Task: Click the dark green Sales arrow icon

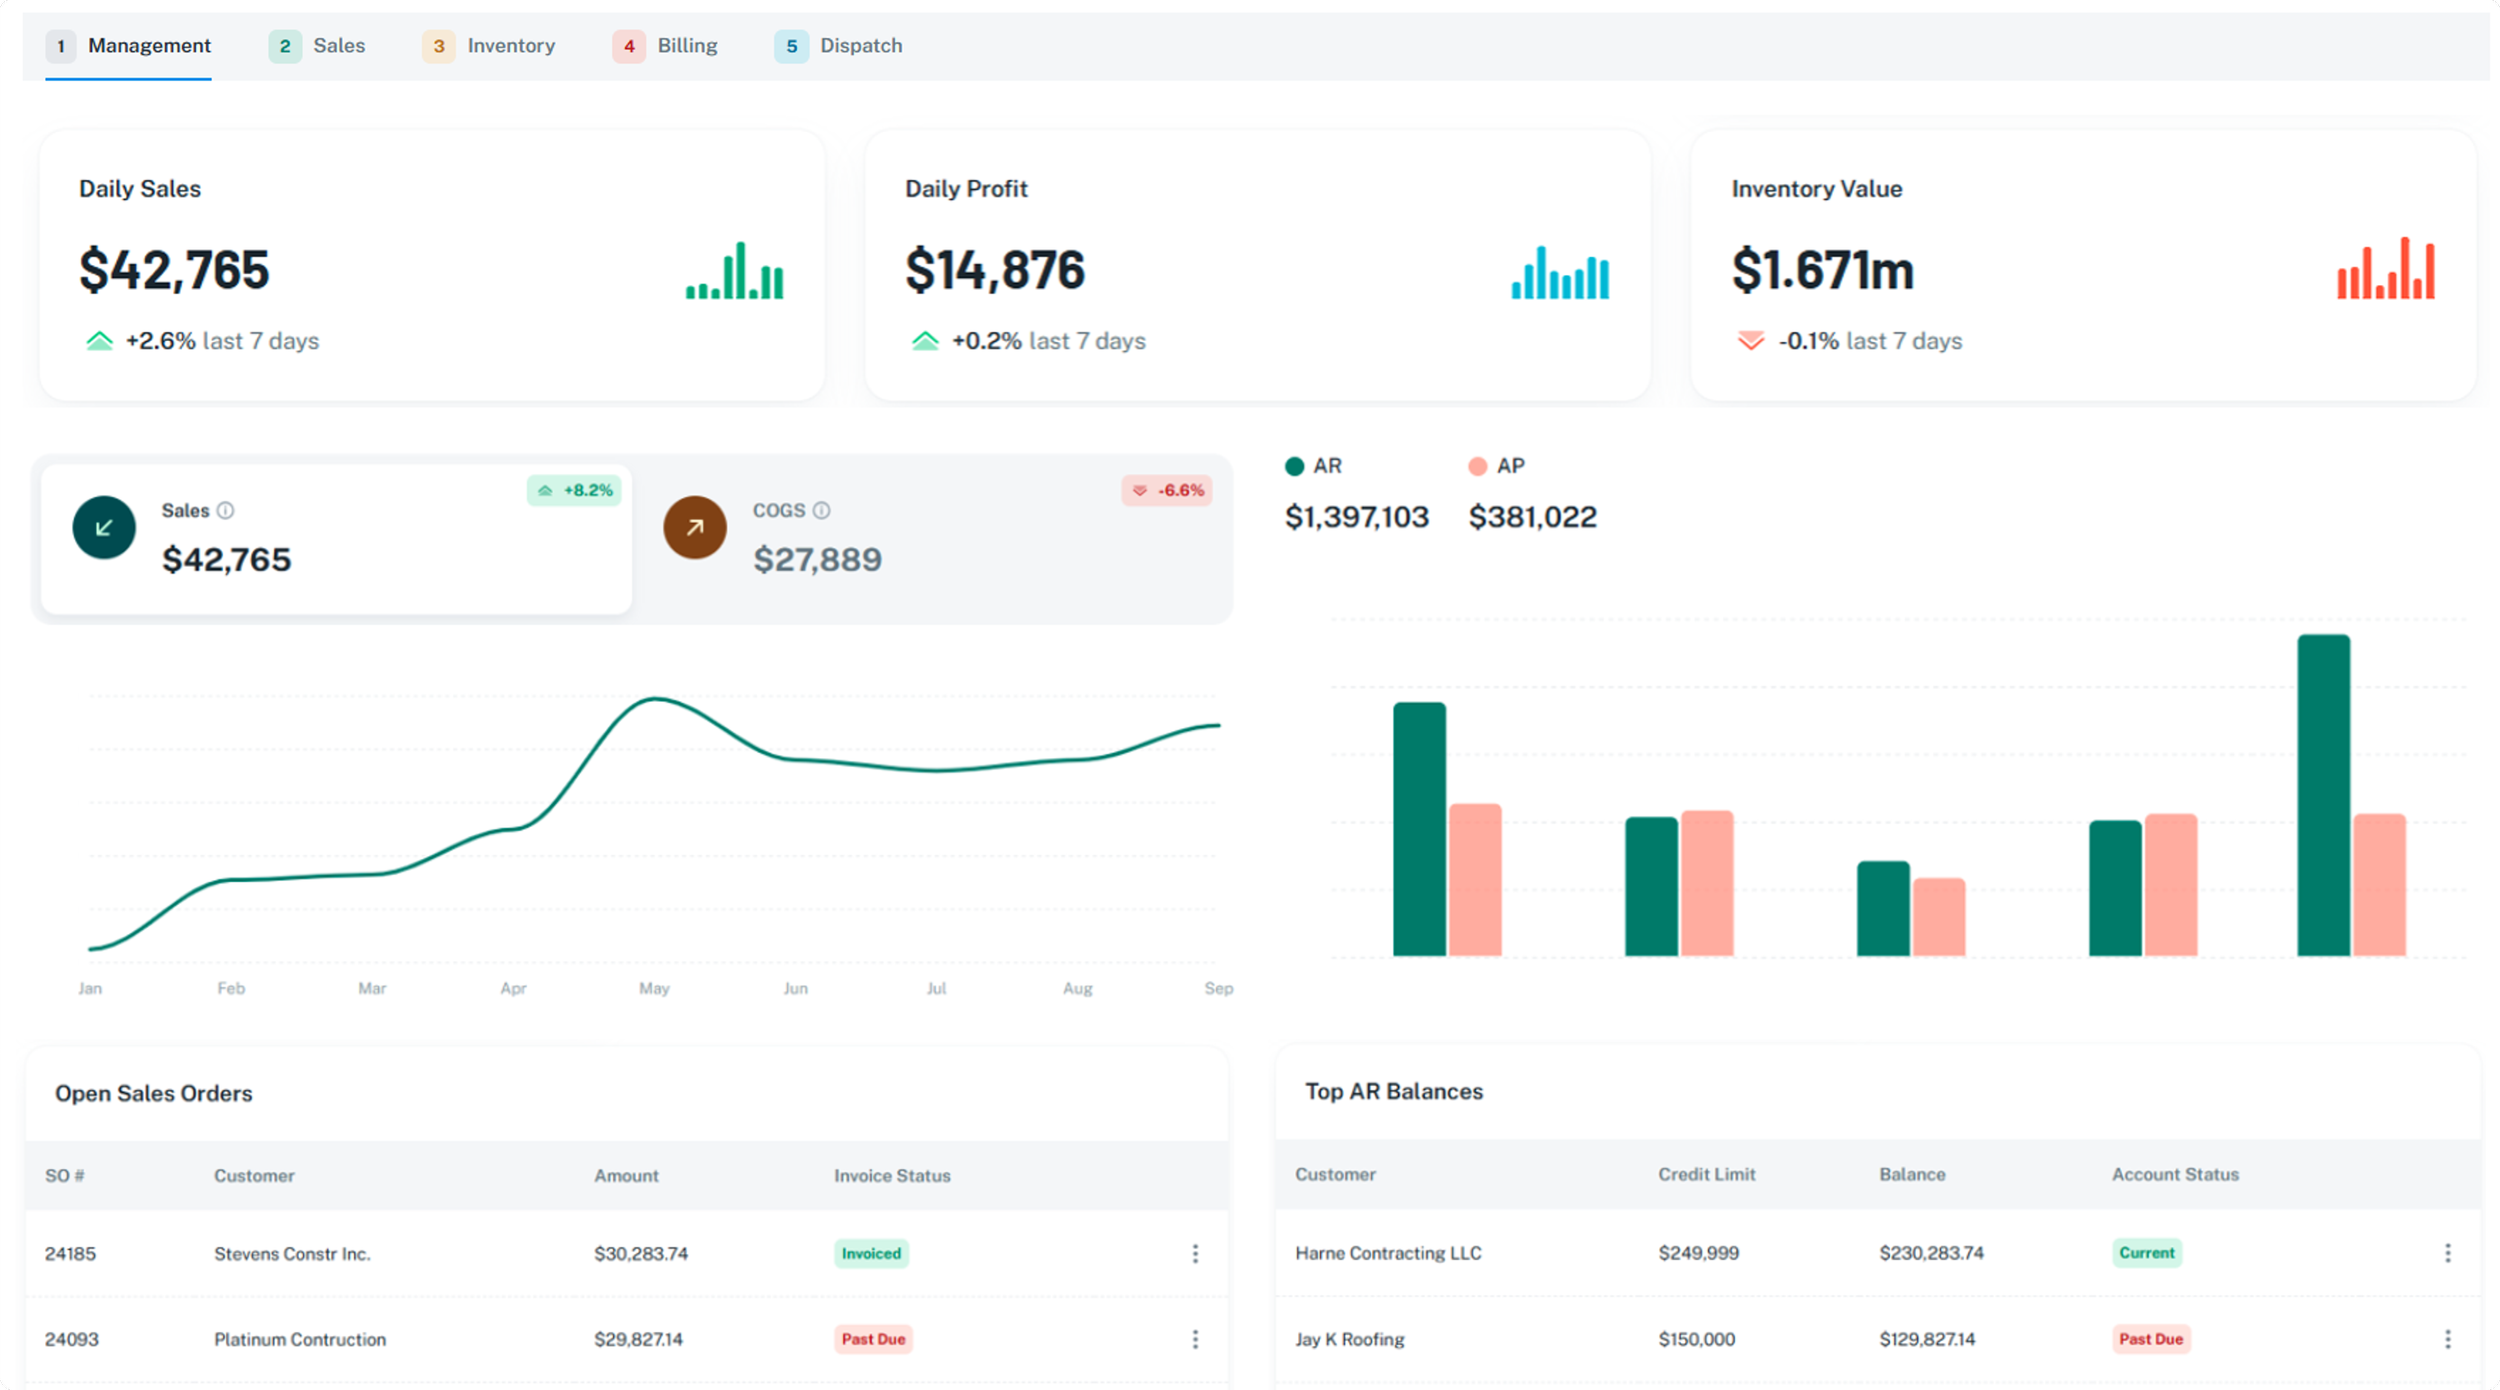Action: (x=104, y=528)
